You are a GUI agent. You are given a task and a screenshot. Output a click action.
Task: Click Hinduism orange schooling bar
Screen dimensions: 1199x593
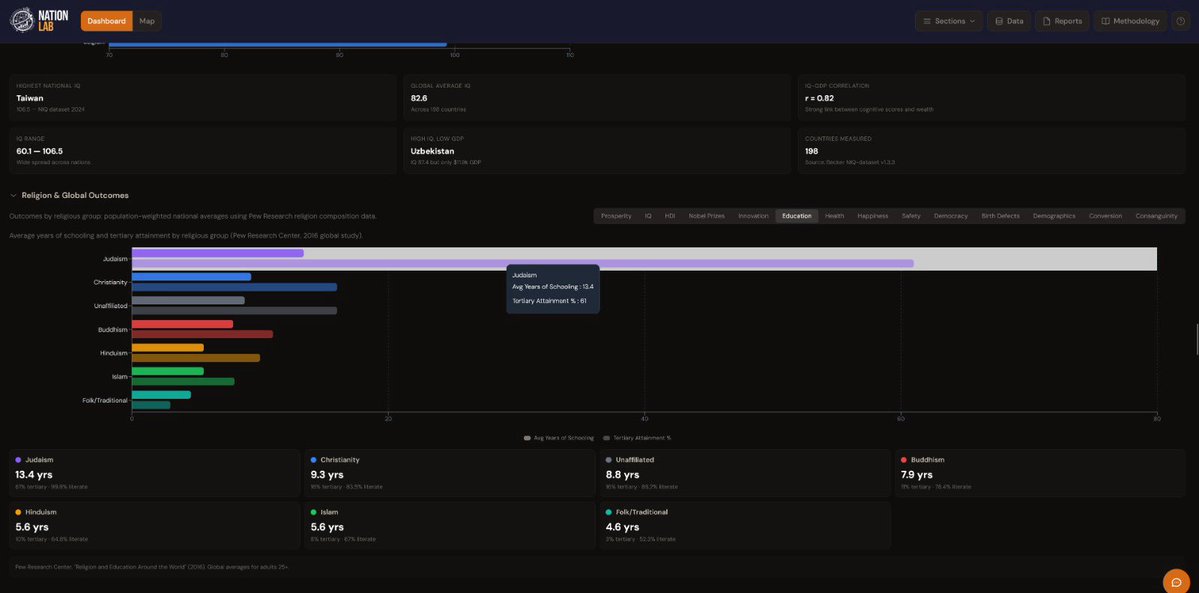167,347
